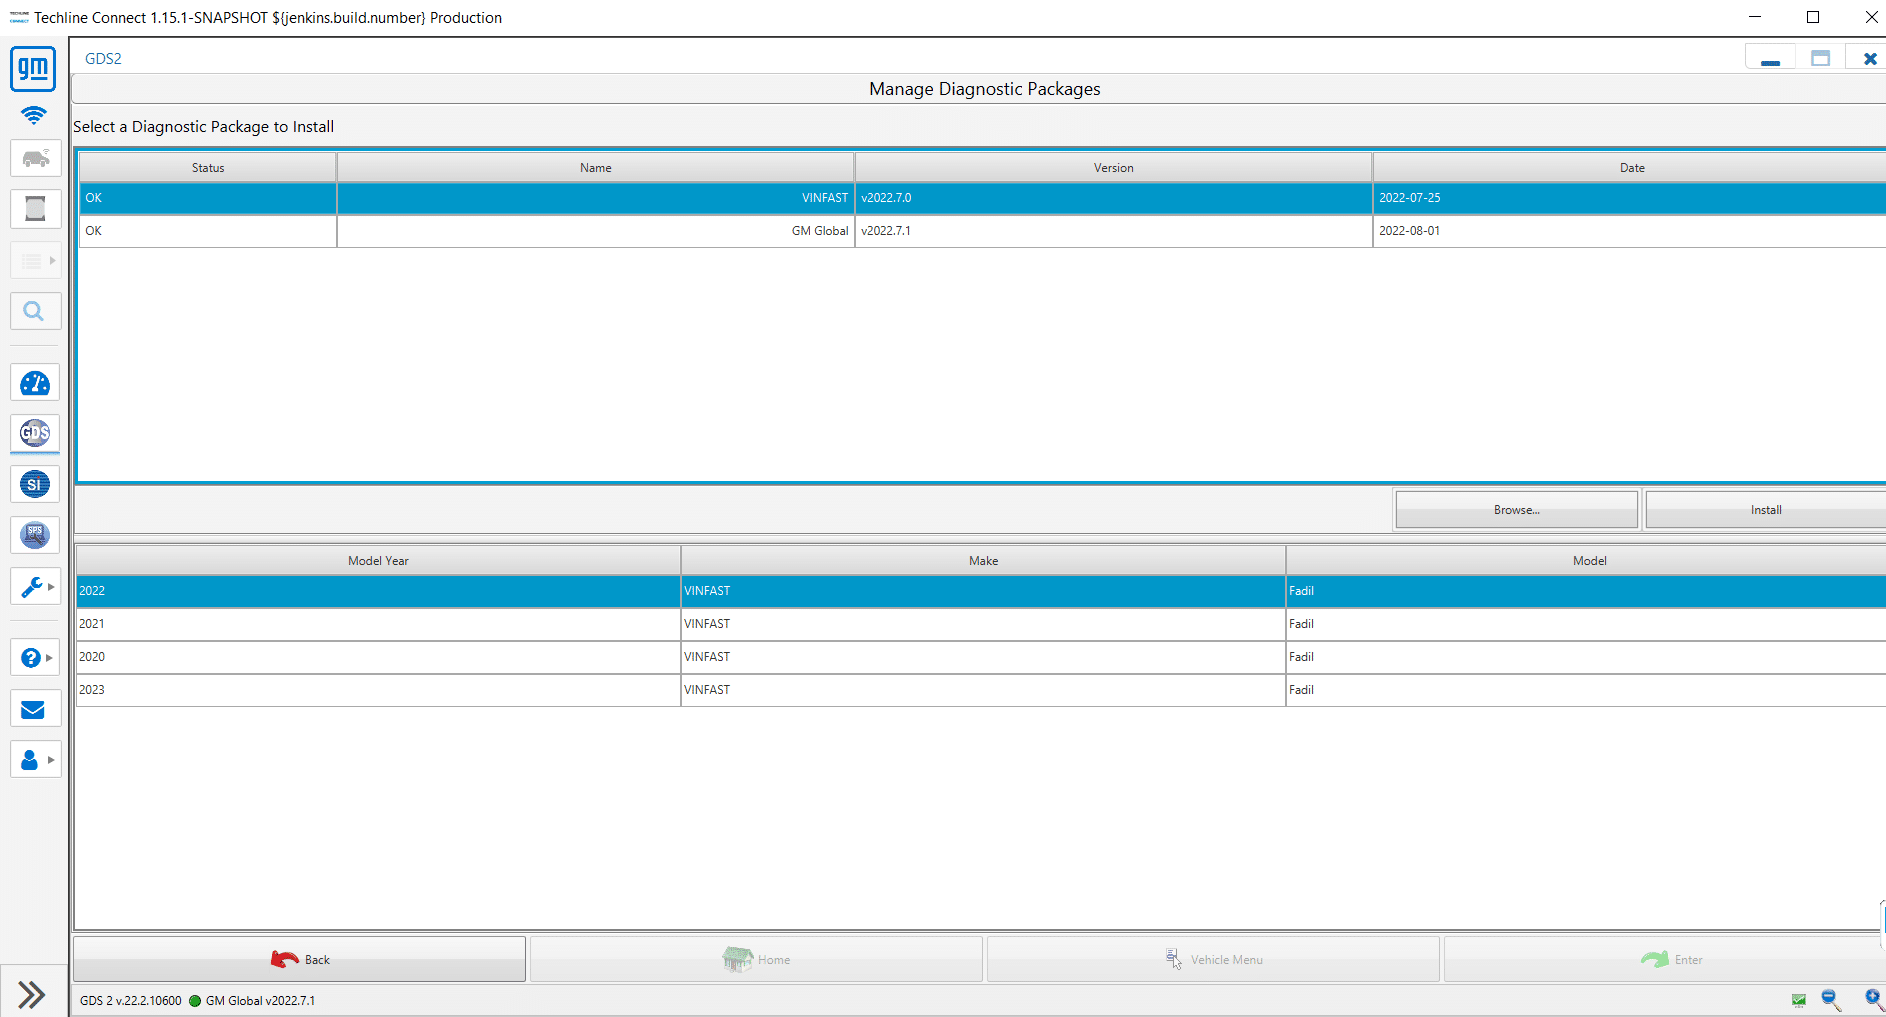Click the Fadil model cell in the 2022 row
The image size is (1886, 1017).
point(1587,591)
